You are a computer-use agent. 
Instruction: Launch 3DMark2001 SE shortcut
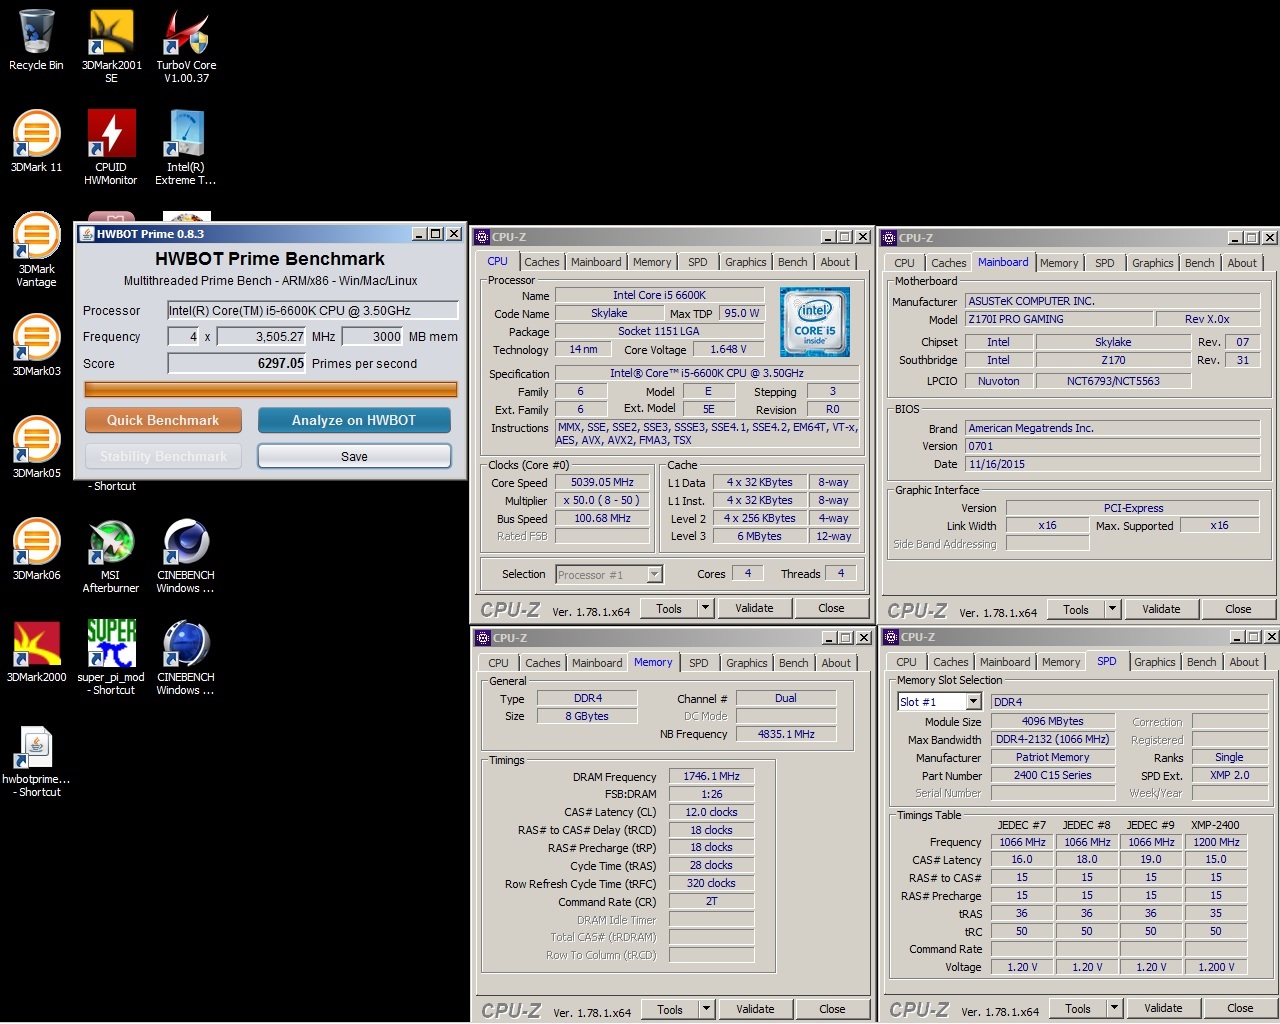[111, 46]
